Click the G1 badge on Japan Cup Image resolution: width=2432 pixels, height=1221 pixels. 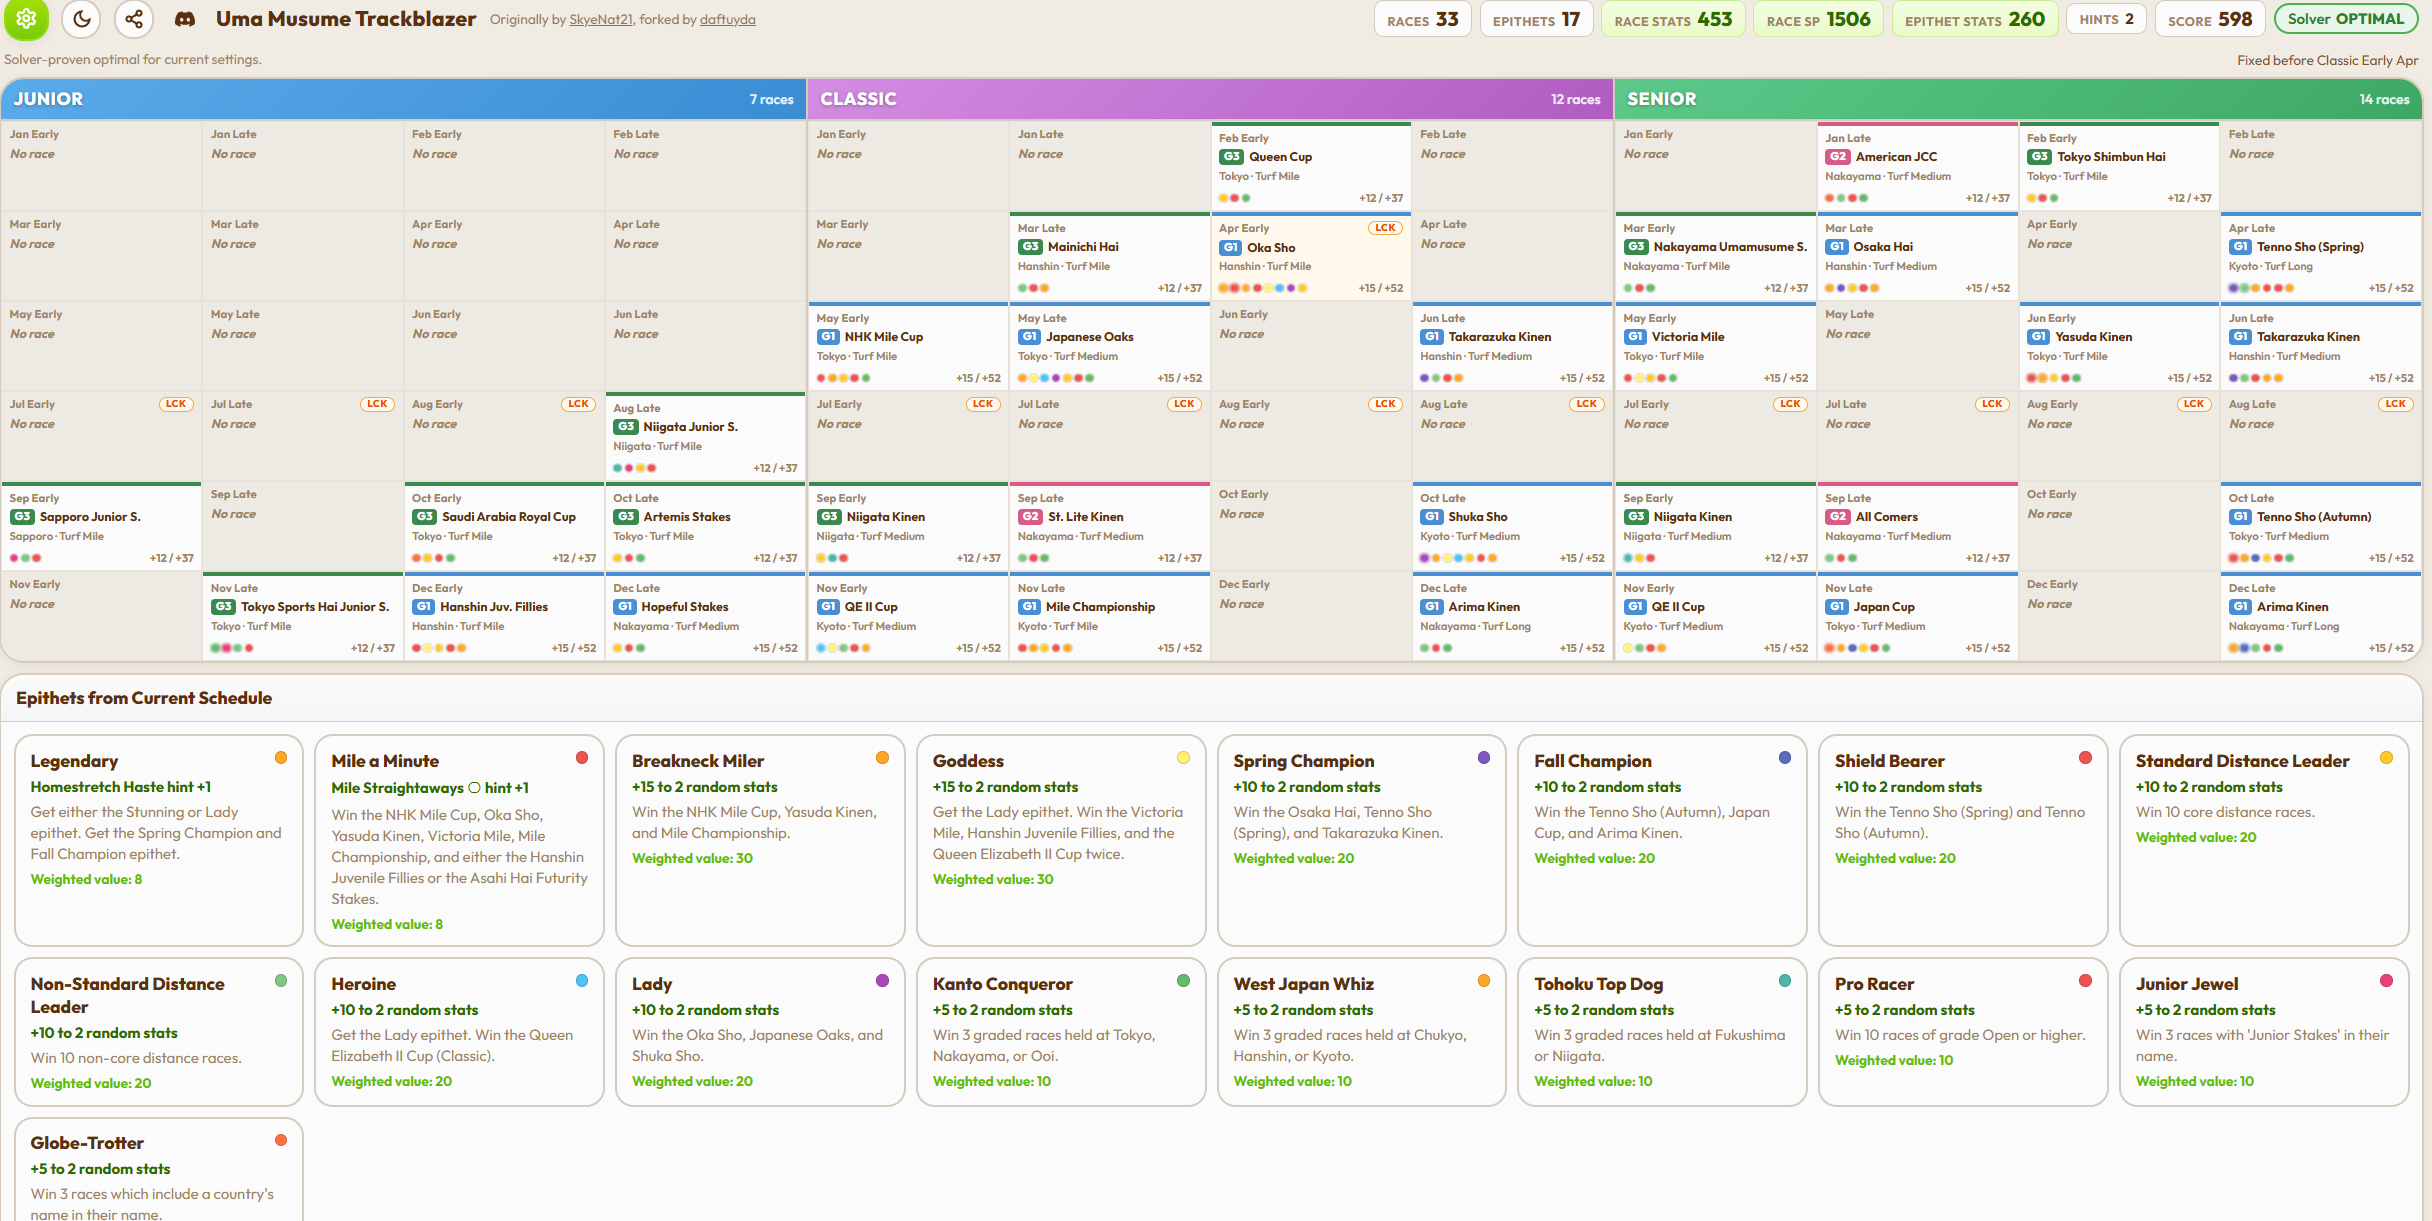1836,607
